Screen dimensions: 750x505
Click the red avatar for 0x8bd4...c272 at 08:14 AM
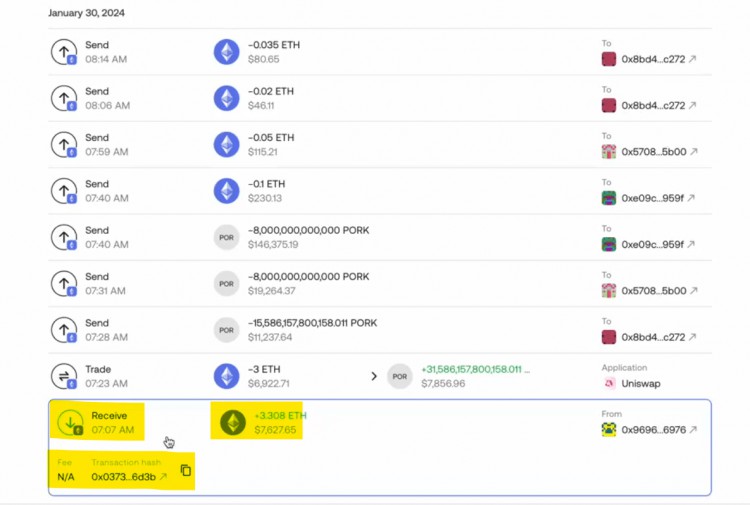coord(609,59)
